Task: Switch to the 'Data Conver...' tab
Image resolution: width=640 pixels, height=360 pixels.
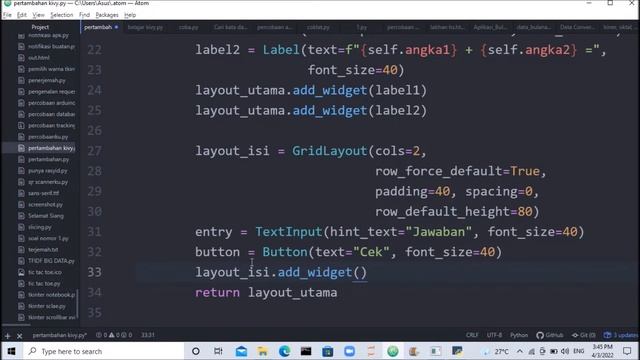Action: pos(577,27)
